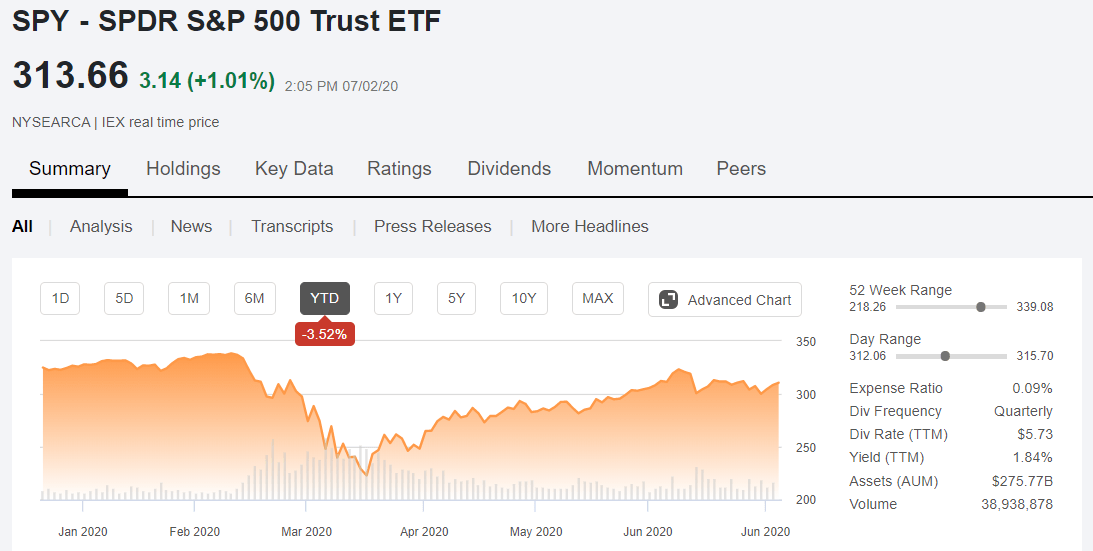Choose the 6M time range
This screenshot has height=551, width=1093.
point(254,299)
